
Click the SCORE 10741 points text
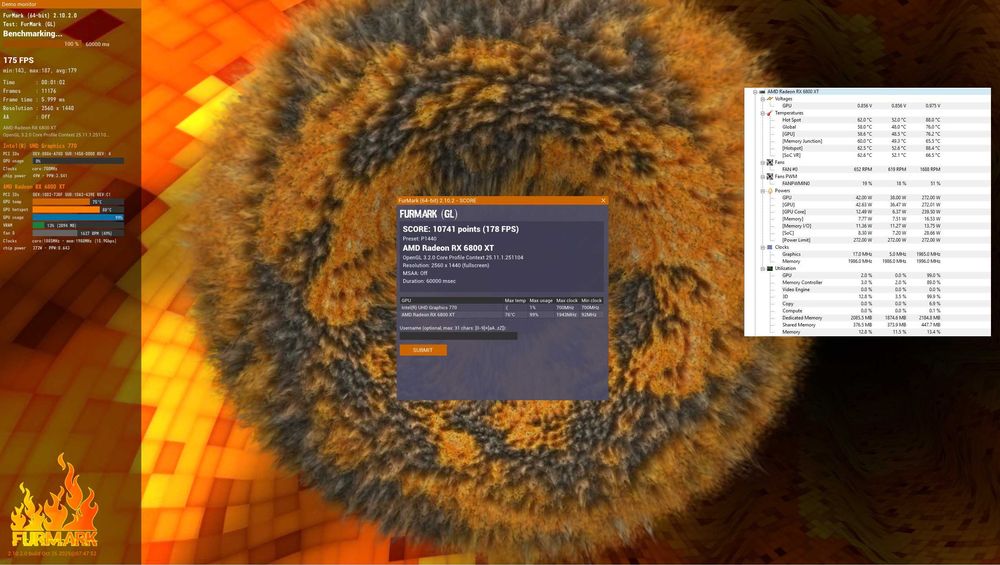460,229
